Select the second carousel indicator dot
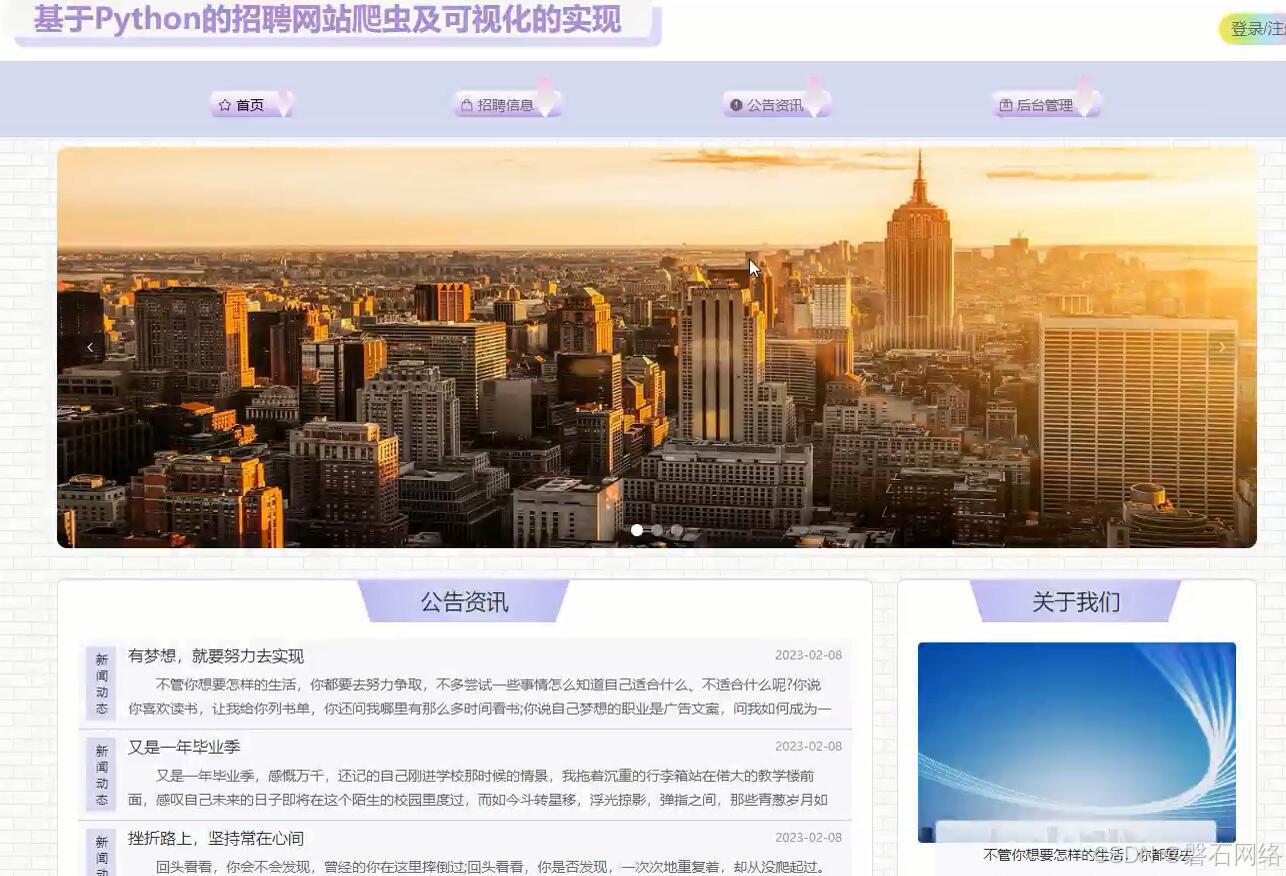The image size is (1286, 876). (657, 531)
